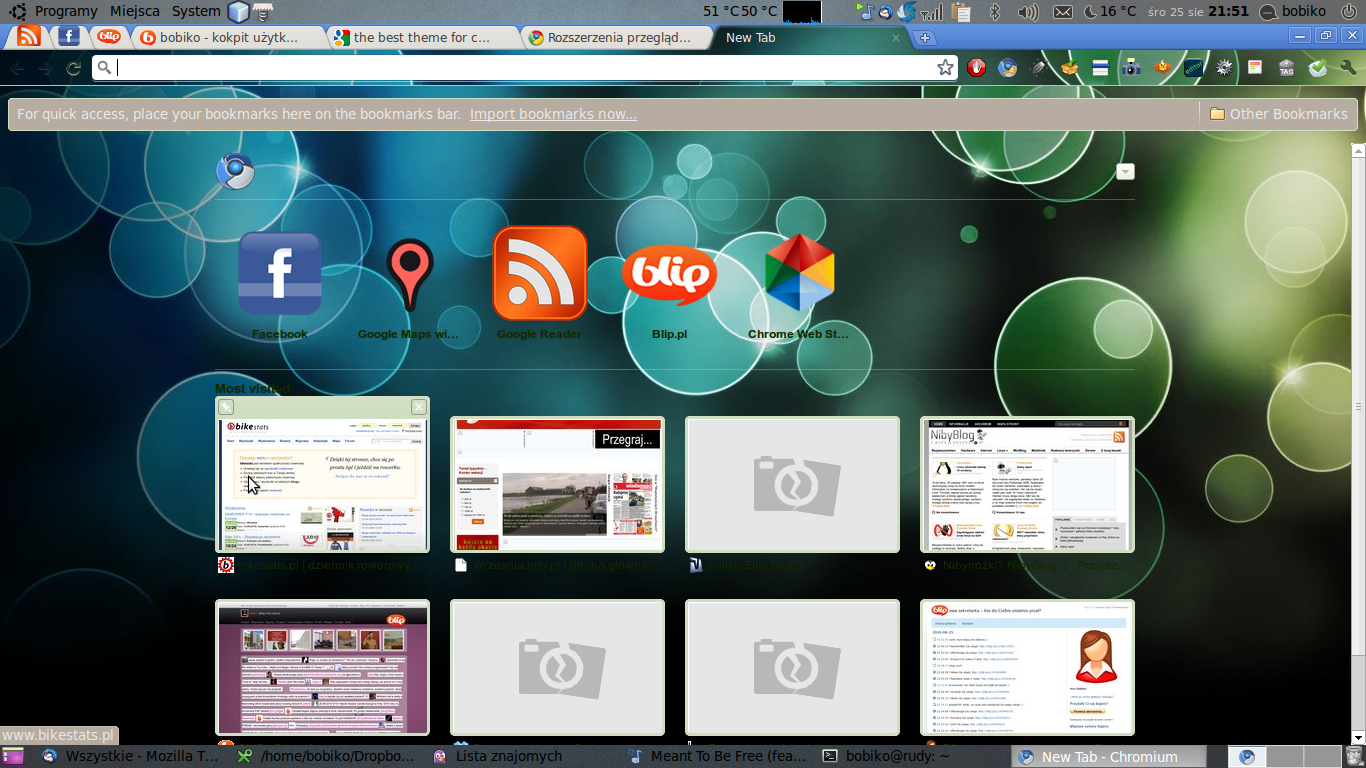The width and height of the screenshot is (1366, 768).
Task: Click Import bookmarks now link
Action: [553, 114]
